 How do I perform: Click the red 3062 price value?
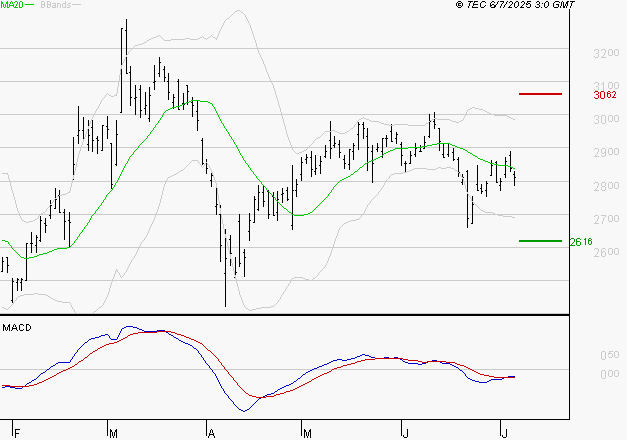pos(605,95)
